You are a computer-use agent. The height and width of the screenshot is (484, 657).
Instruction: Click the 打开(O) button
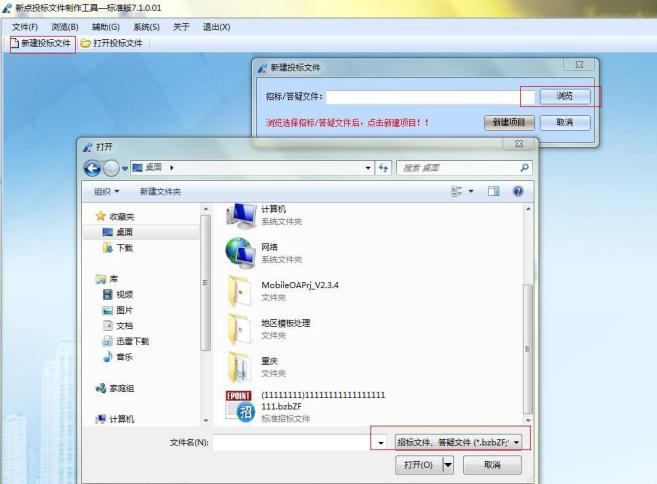tap(419, 465)
